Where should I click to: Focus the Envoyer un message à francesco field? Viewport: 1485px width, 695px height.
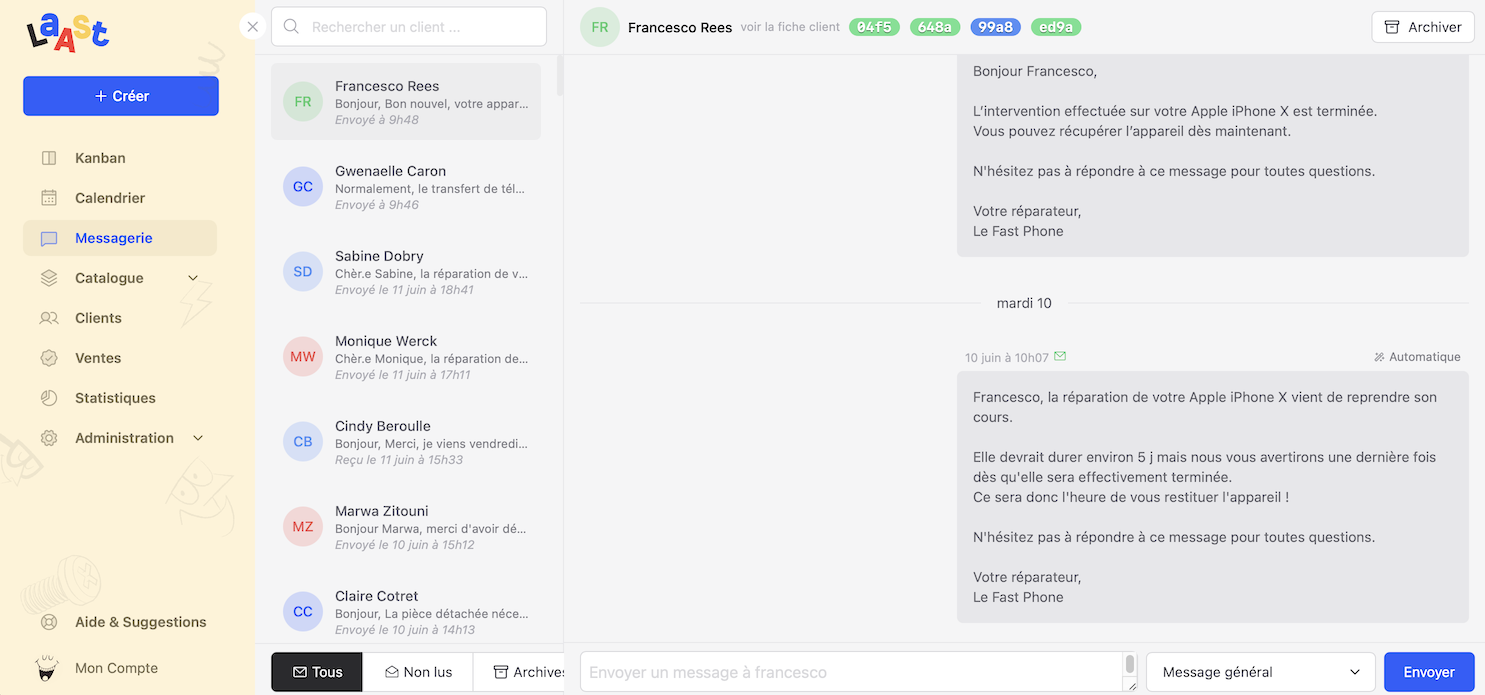851,672
